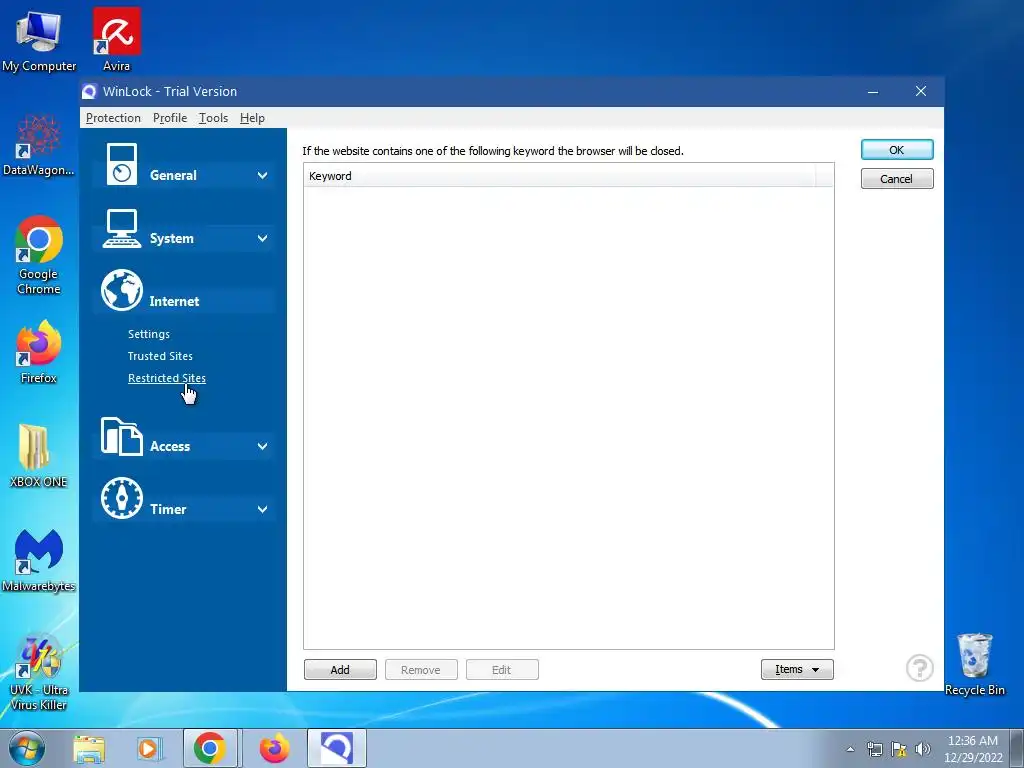Screen dimensions: 1024x768
Task: Select the Avira desktop shortcut
Action: (116, 39)
